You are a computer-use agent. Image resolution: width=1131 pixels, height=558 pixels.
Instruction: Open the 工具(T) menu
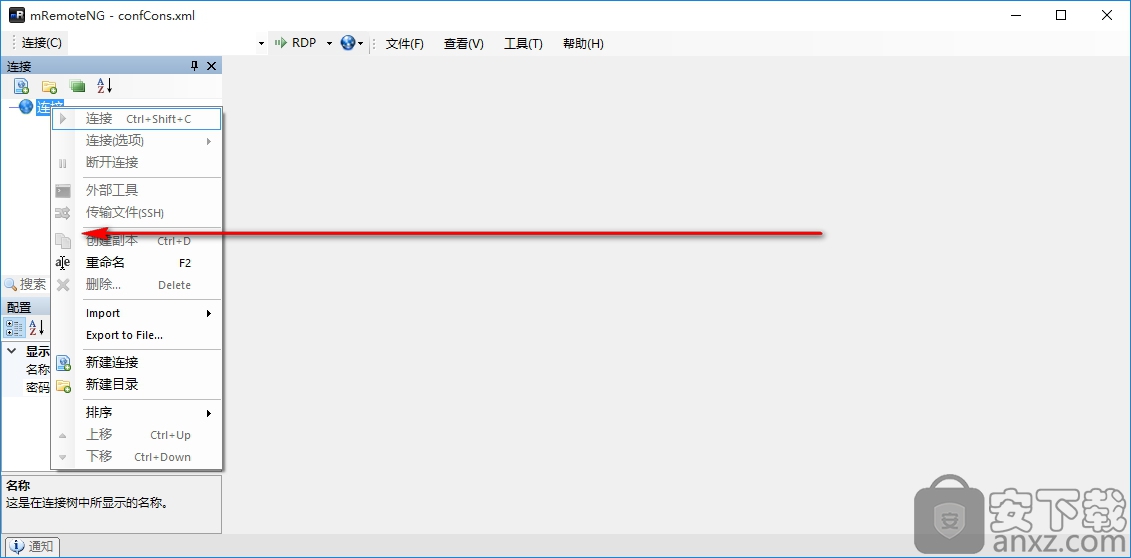coord(523,44)
